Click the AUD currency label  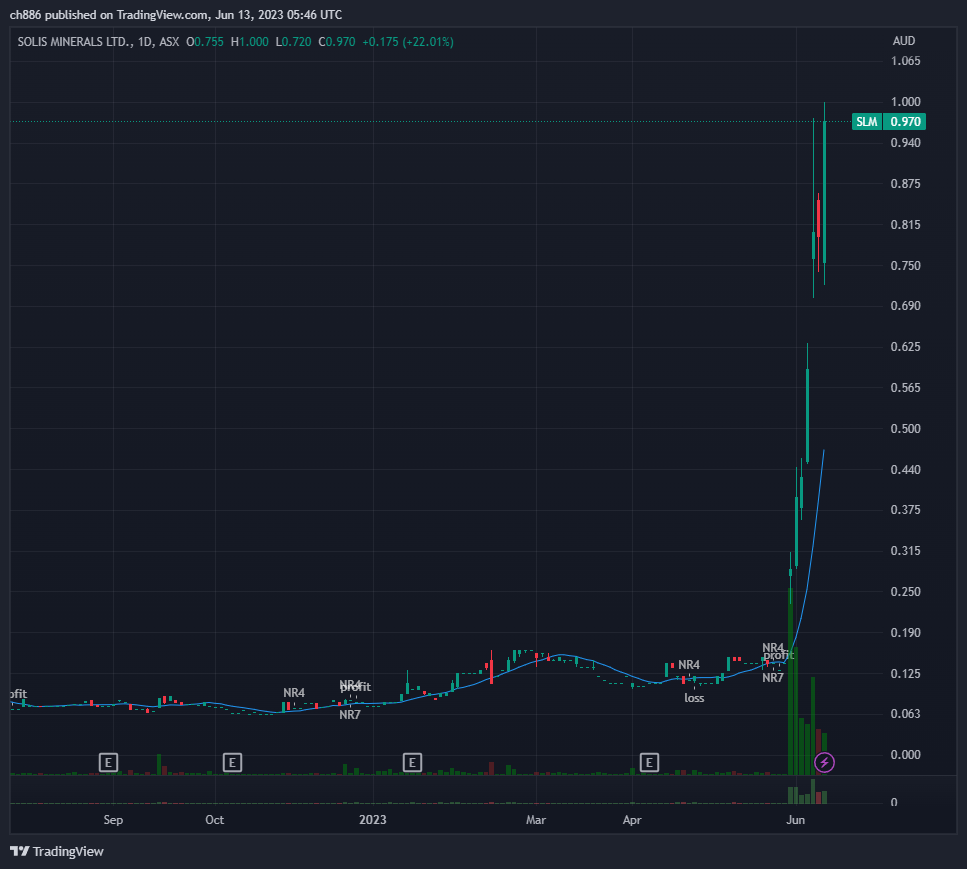click(903, 41)
